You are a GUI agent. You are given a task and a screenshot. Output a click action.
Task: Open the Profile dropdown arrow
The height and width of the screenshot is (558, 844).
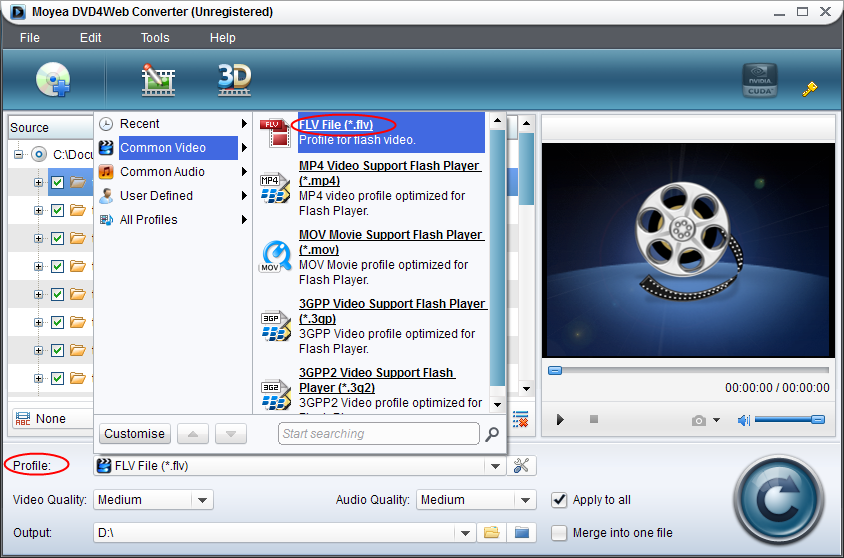495,466
